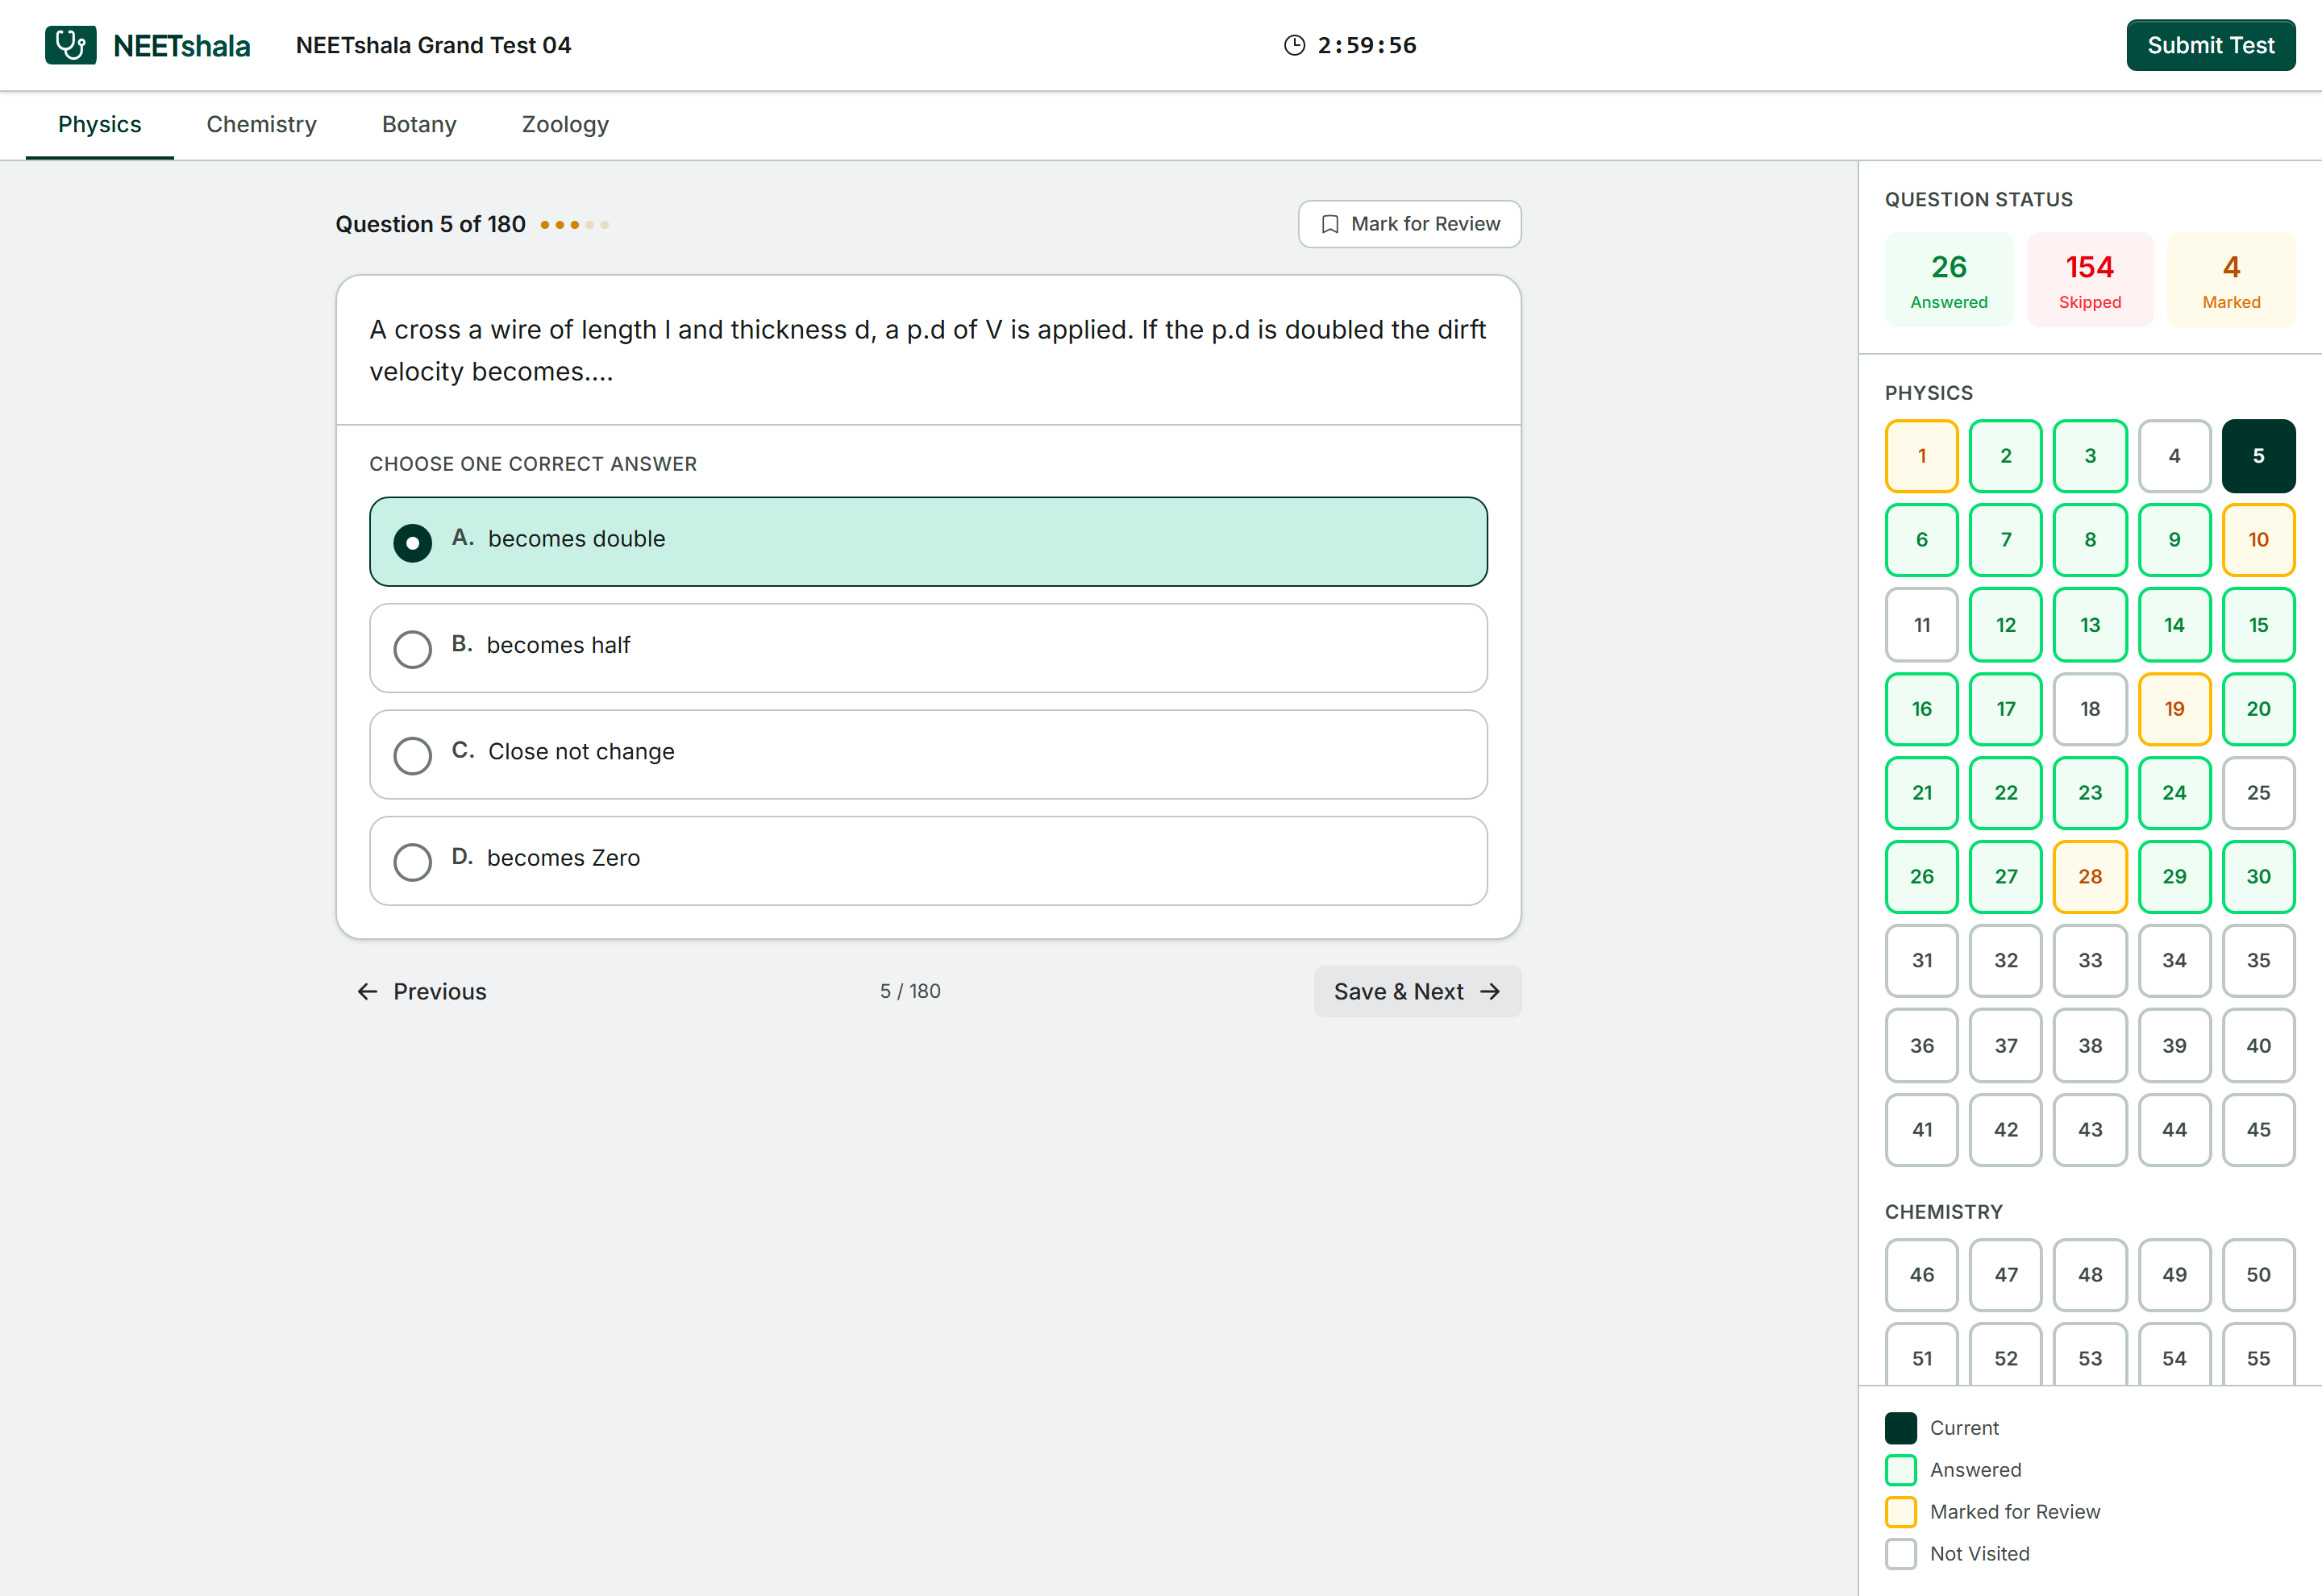The image size is (2322, 1596).
Task: Click the clock icon beside the timer
Action: point(1294,45)
